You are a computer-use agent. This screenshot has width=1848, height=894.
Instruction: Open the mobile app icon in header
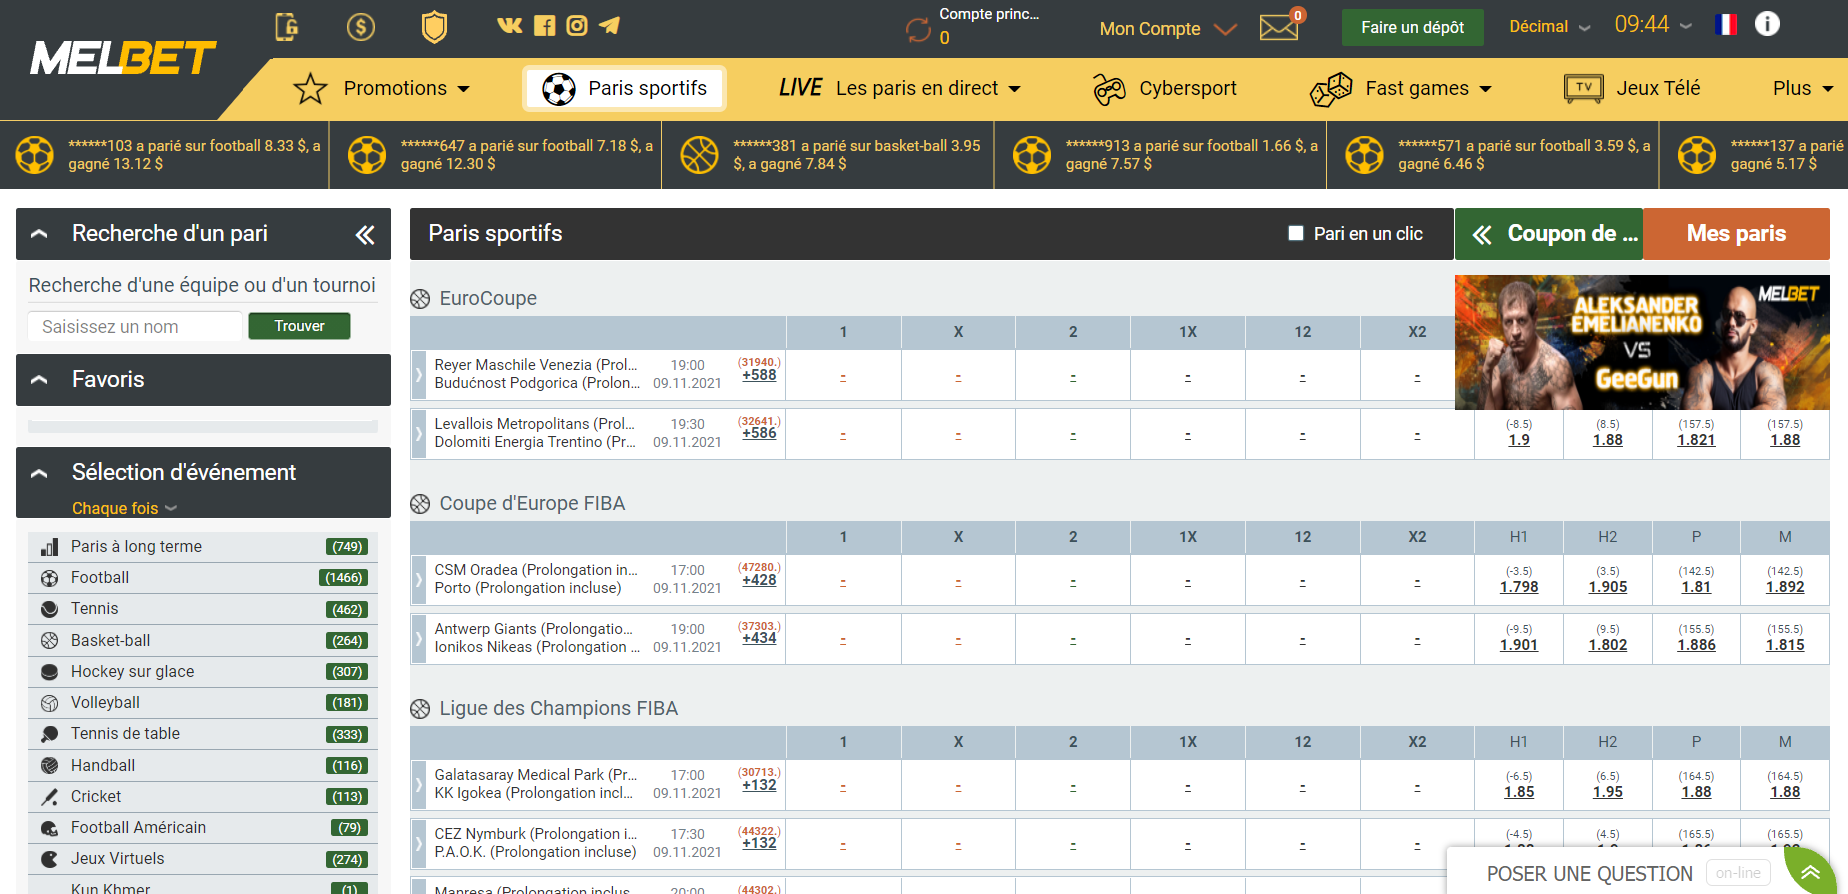[x=287, y=26]
